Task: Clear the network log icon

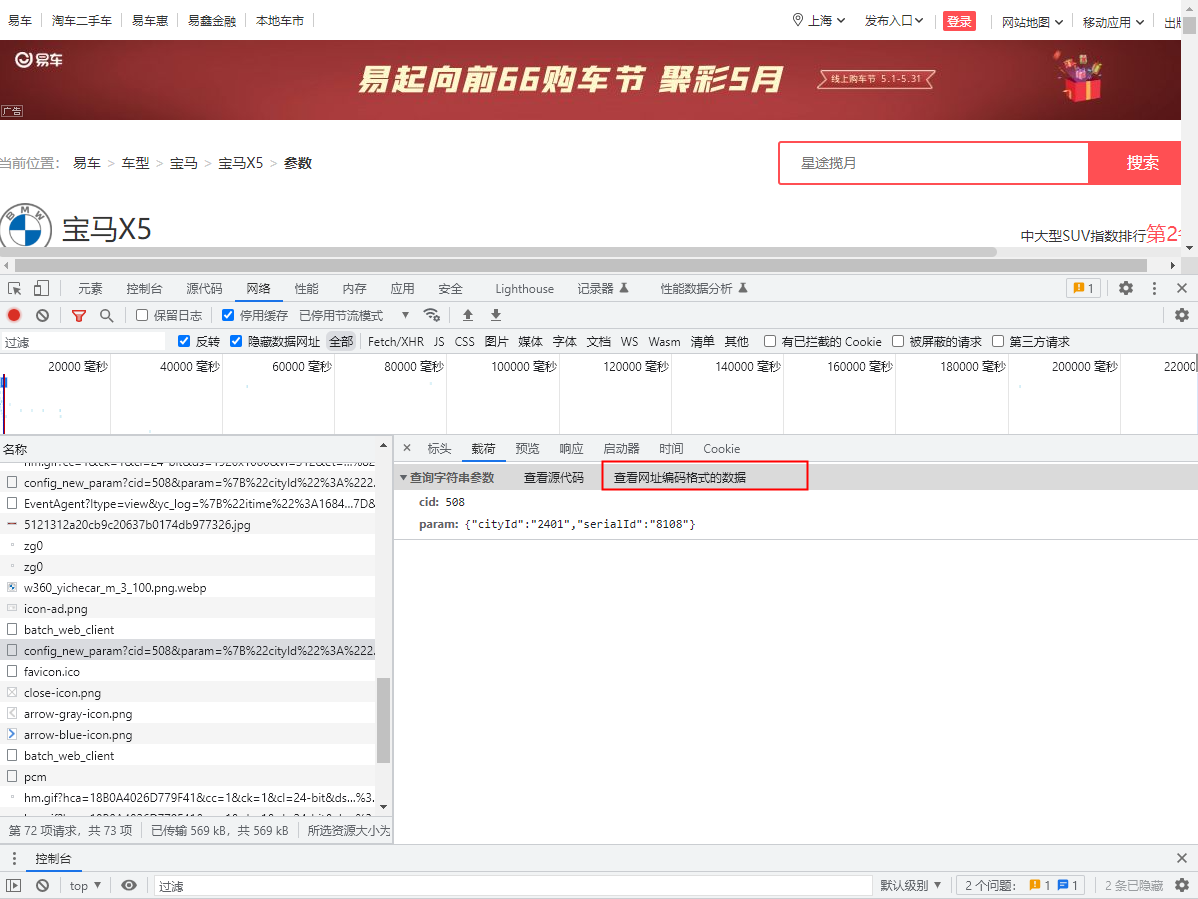Action: tap(43, 315)
